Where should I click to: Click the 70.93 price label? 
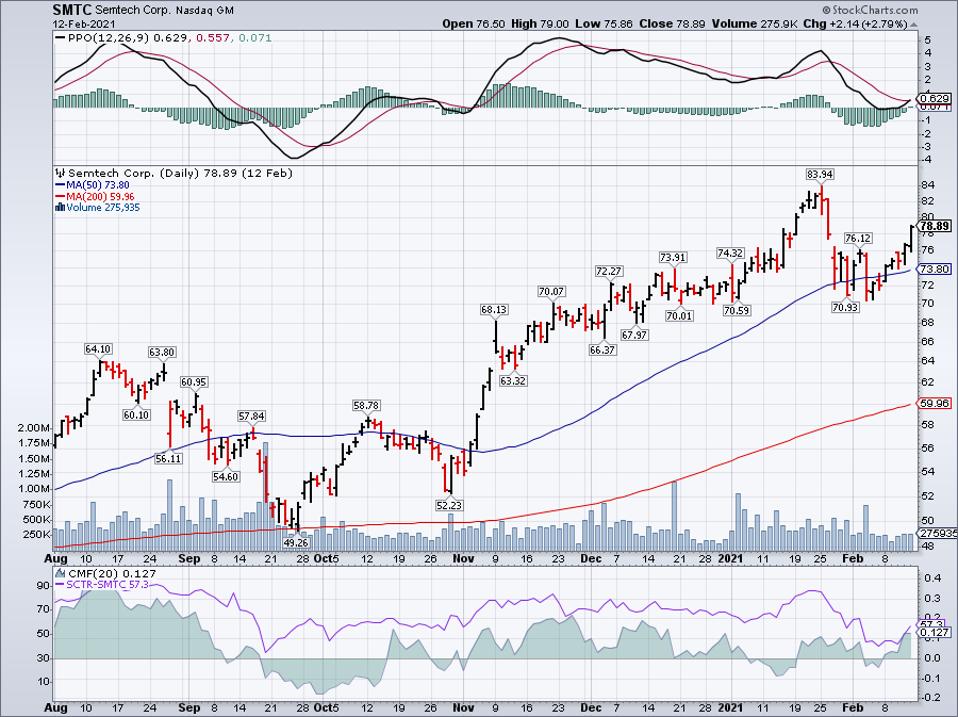tap(846, 307)
